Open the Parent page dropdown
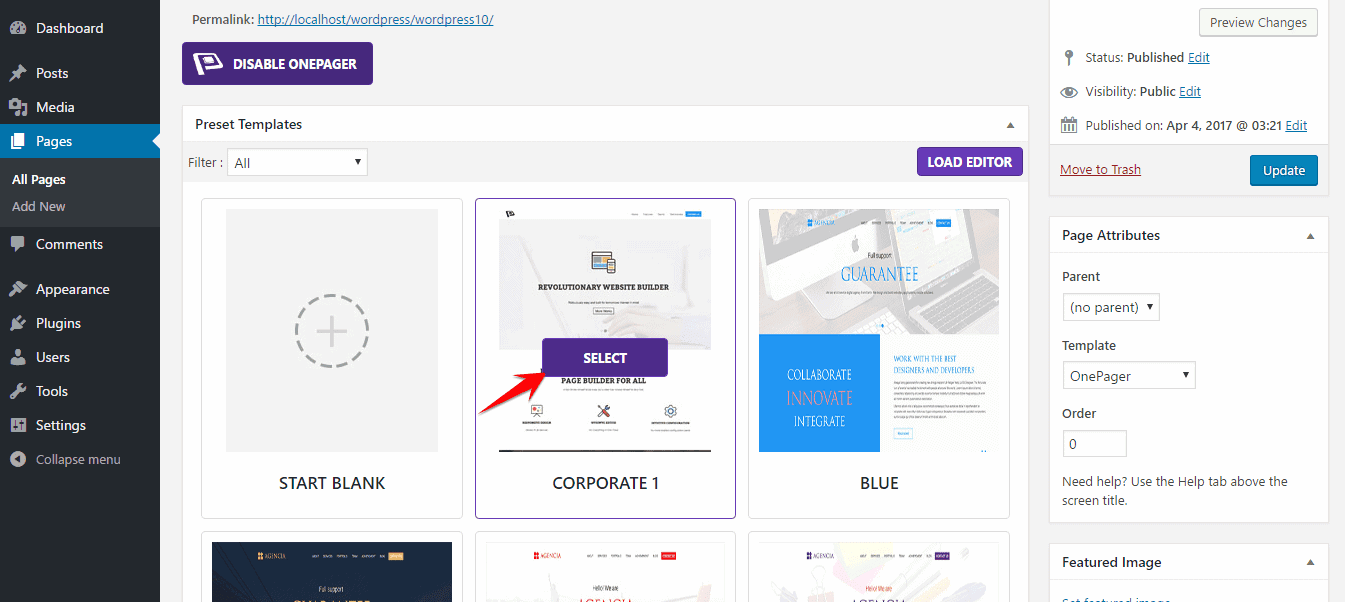This screenshot has height=602, width=1345. [1110, 307]
